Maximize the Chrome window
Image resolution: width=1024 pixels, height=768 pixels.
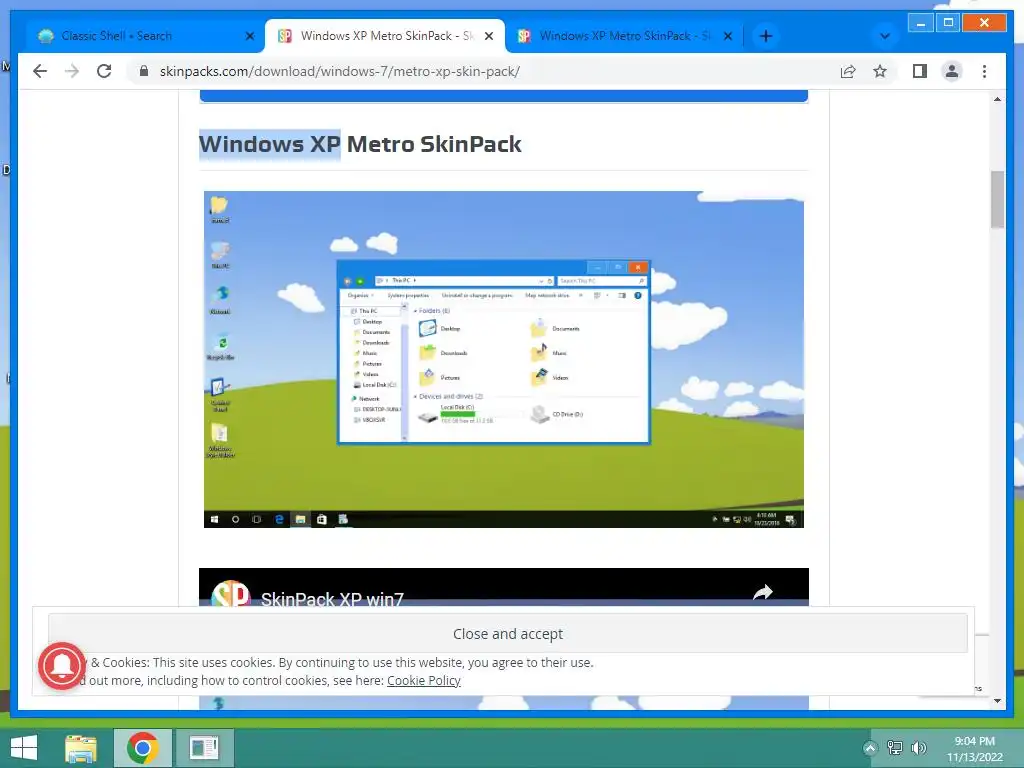coord(948,23)
